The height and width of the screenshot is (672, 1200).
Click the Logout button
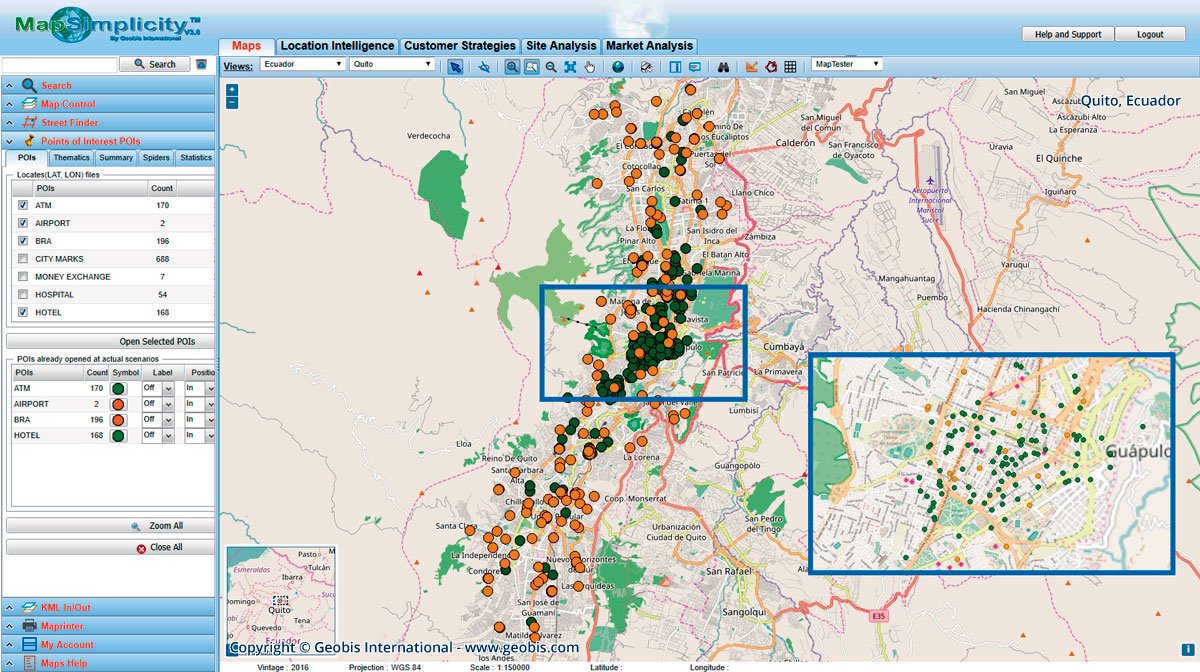pos(1151,34)
